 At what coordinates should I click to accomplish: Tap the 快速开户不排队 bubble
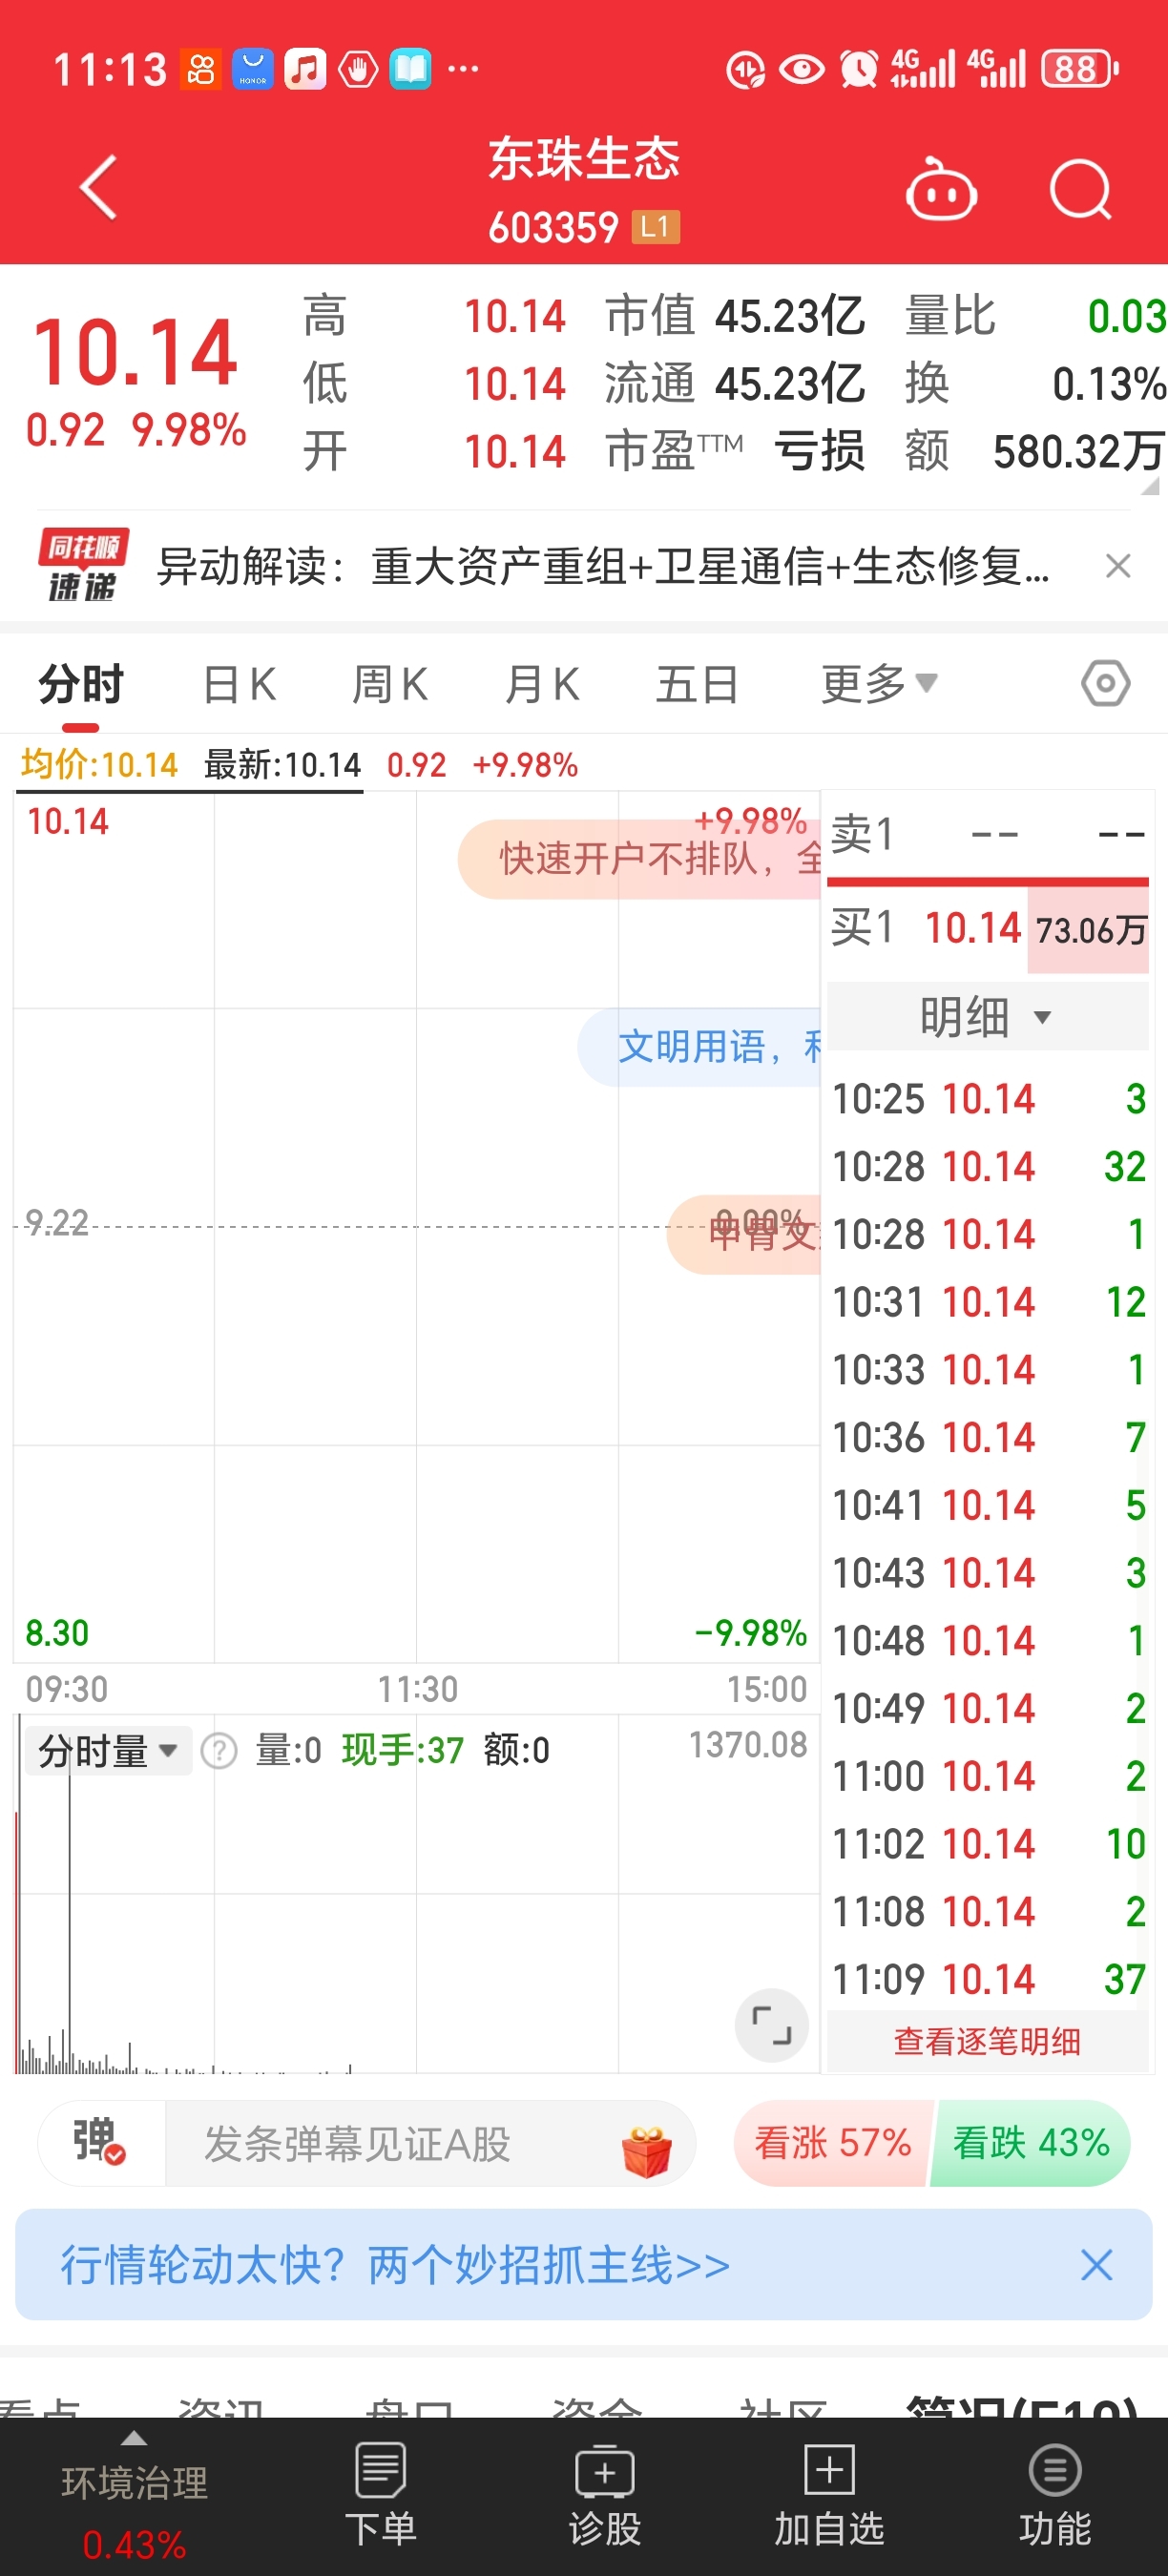point(640,858)
